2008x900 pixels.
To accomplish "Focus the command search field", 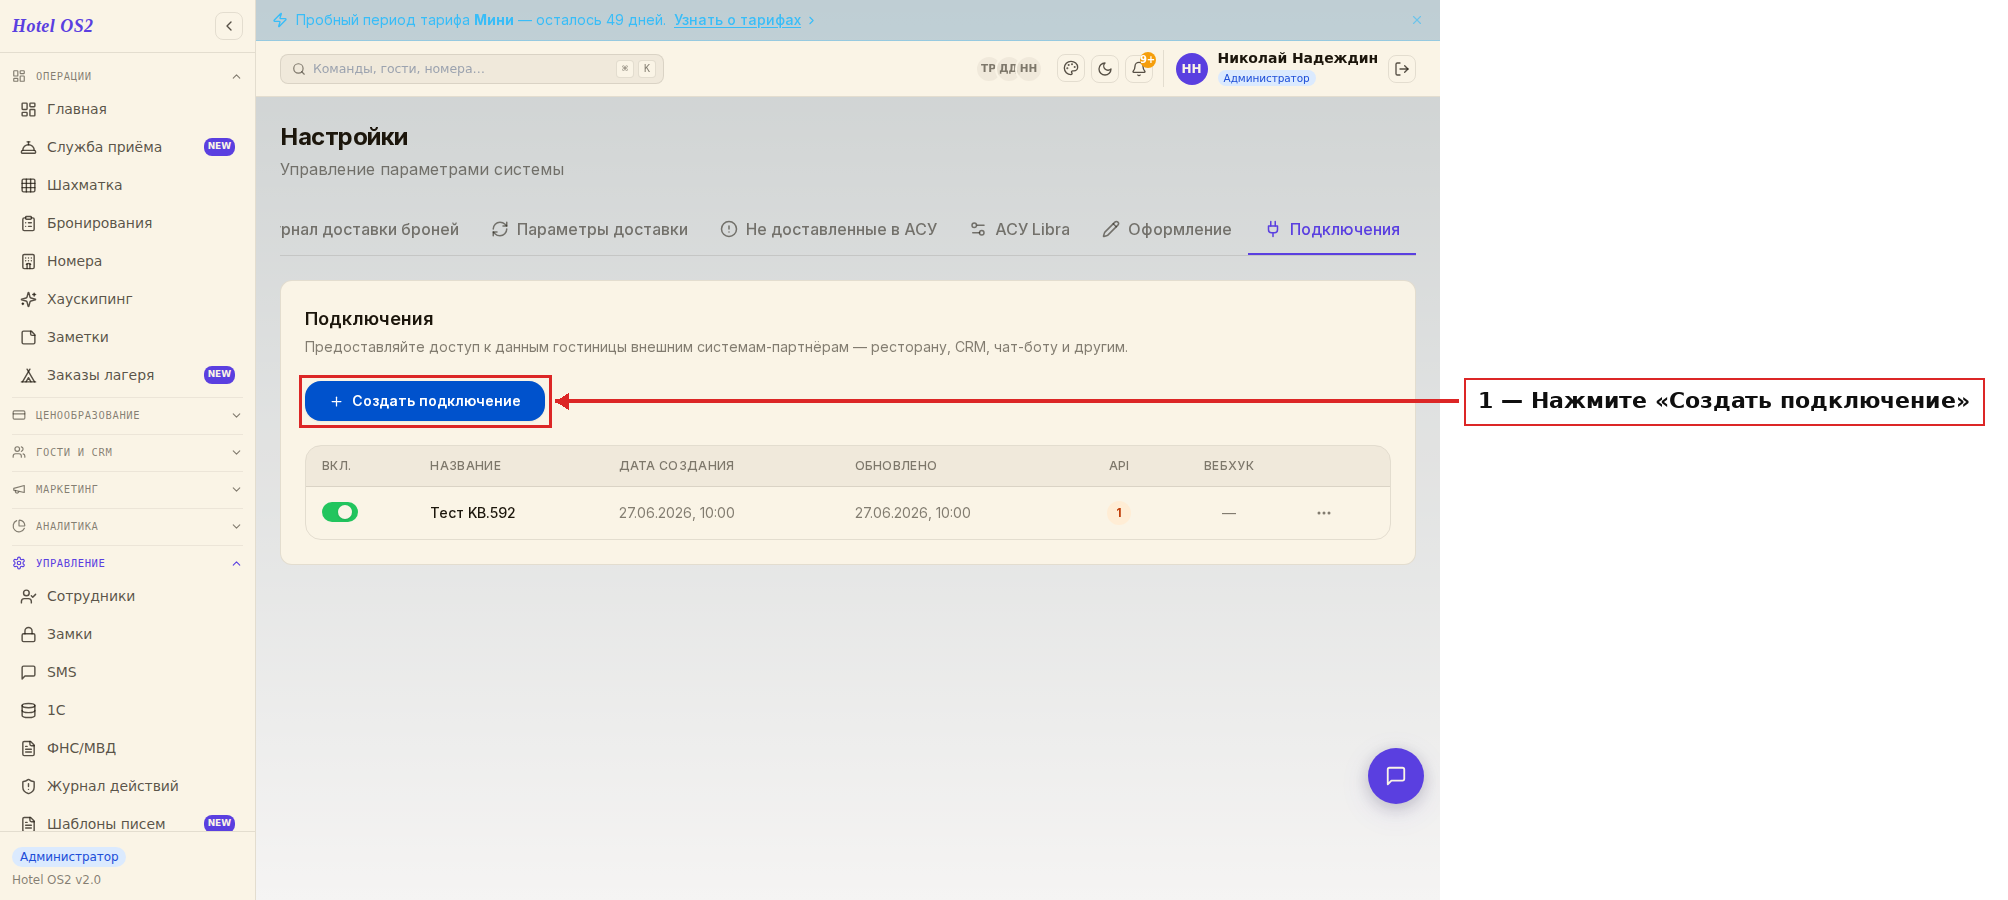I will point(472,69).
